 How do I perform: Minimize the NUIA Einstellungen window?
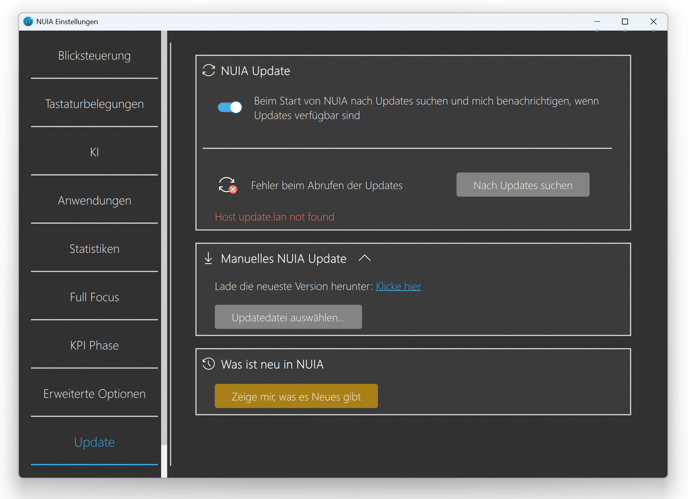(597, 22)
